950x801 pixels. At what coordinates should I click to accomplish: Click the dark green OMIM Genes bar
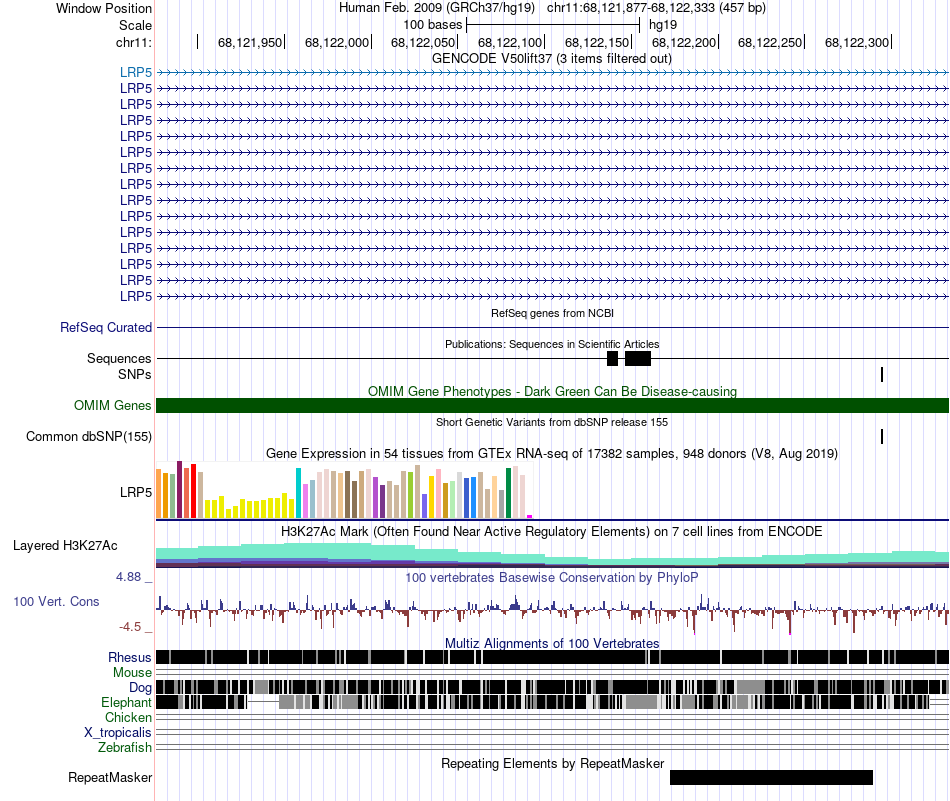[x=552, y=405]
